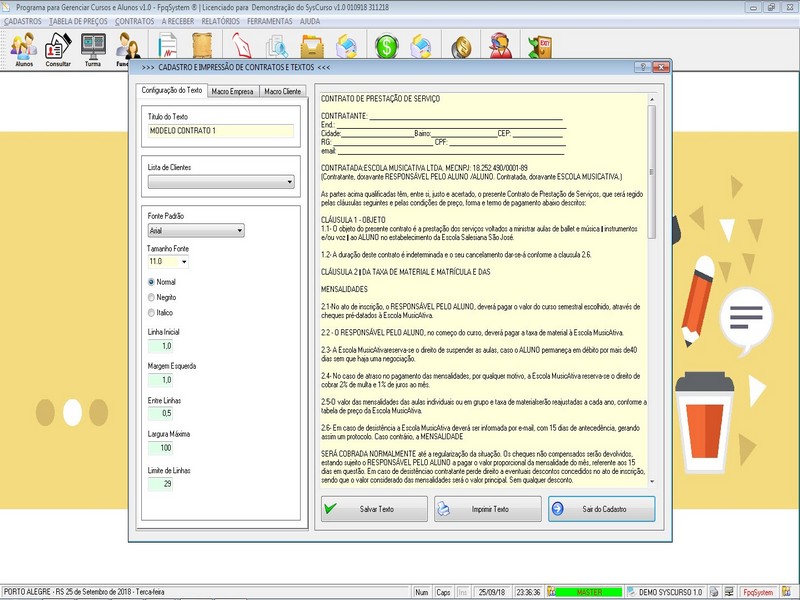800x600 pixels.
Task: Click the Imprimir Texto button
Action: pyautogui.click(x=487, y=509)
